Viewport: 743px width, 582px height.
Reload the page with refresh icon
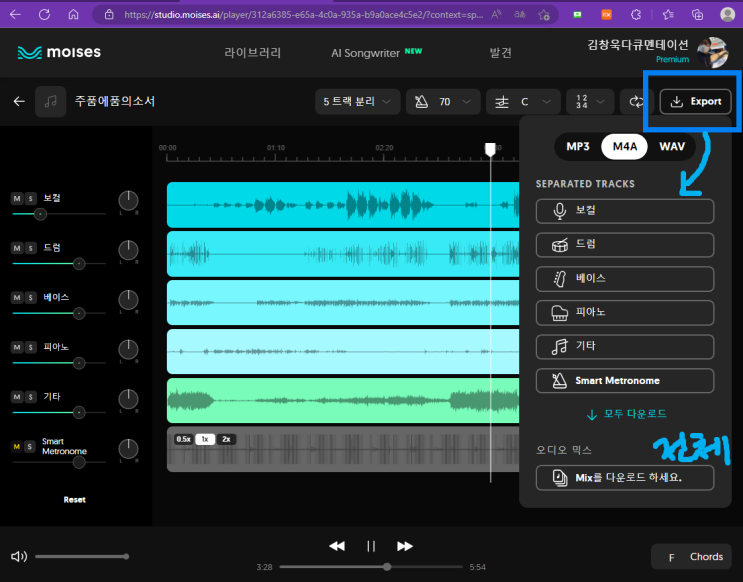(45, 15)
